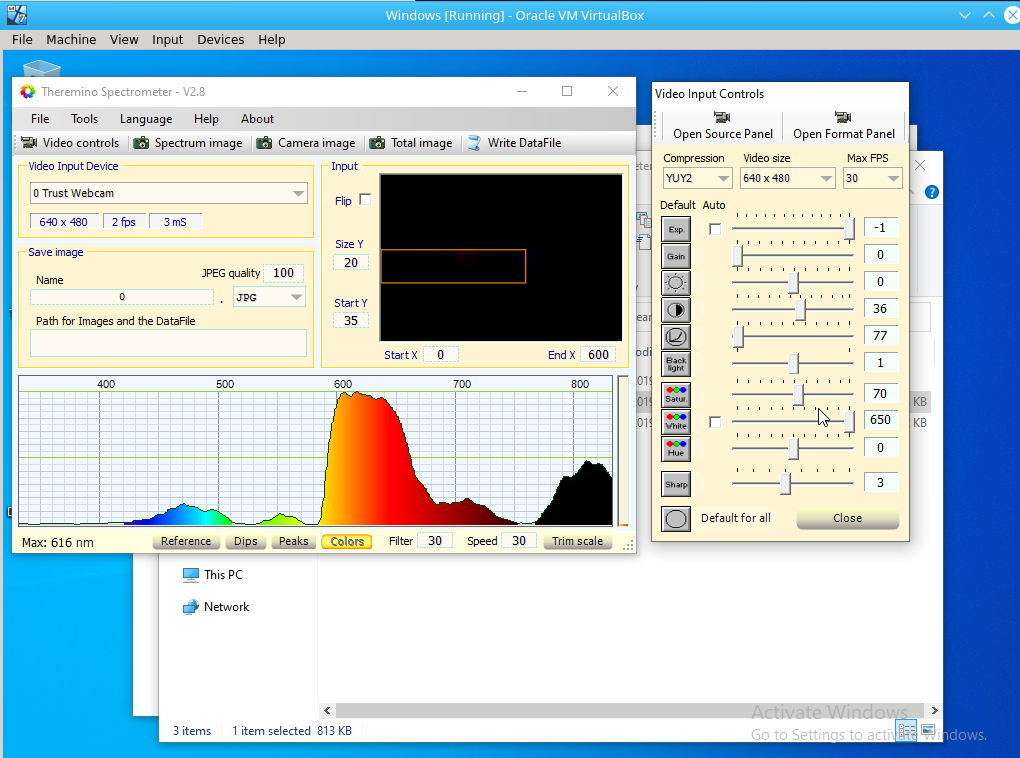Save Camera image from toolbar
1020x758 pixels.
(306, 142)
